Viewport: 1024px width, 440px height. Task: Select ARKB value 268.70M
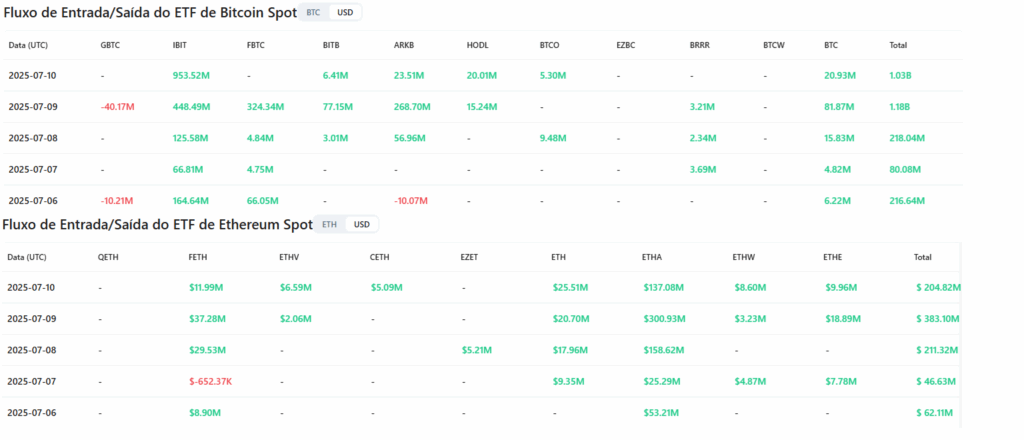point(412,107)
